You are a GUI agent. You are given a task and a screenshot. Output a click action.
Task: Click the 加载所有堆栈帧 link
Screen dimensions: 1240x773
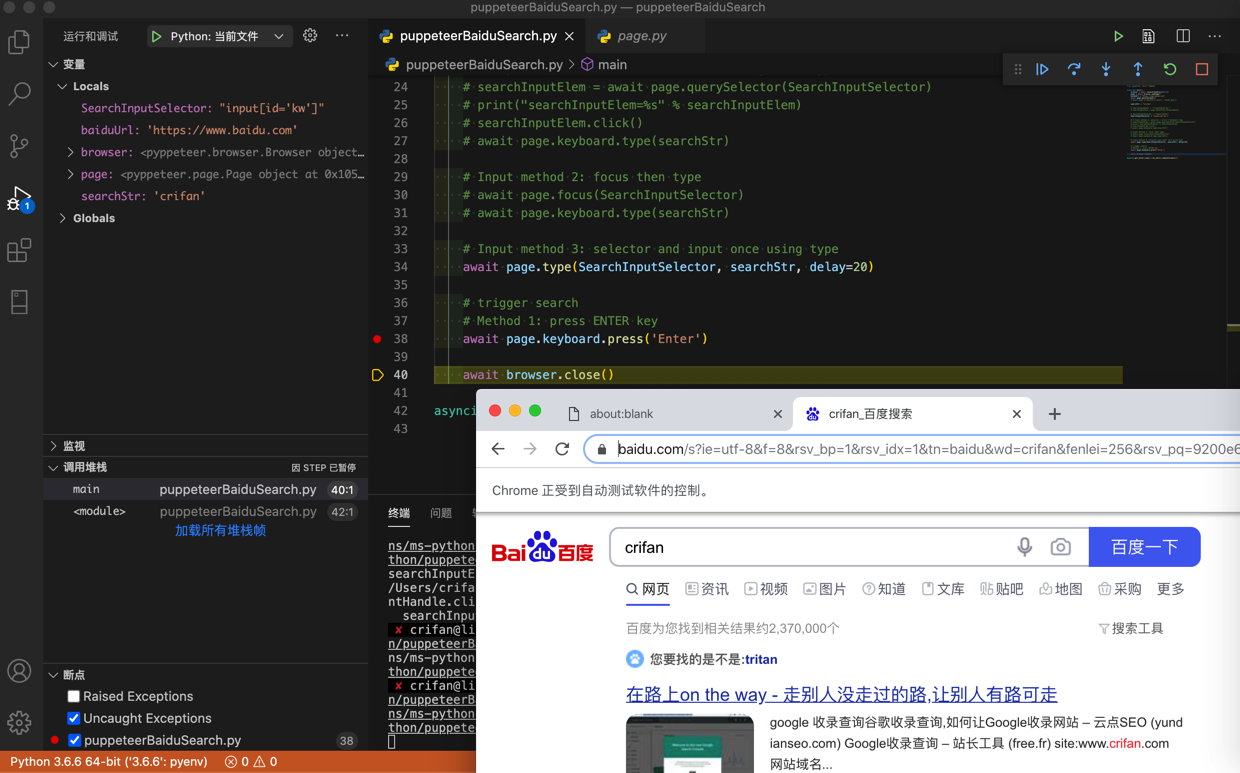pyautogui.click(x=220, y=531)
